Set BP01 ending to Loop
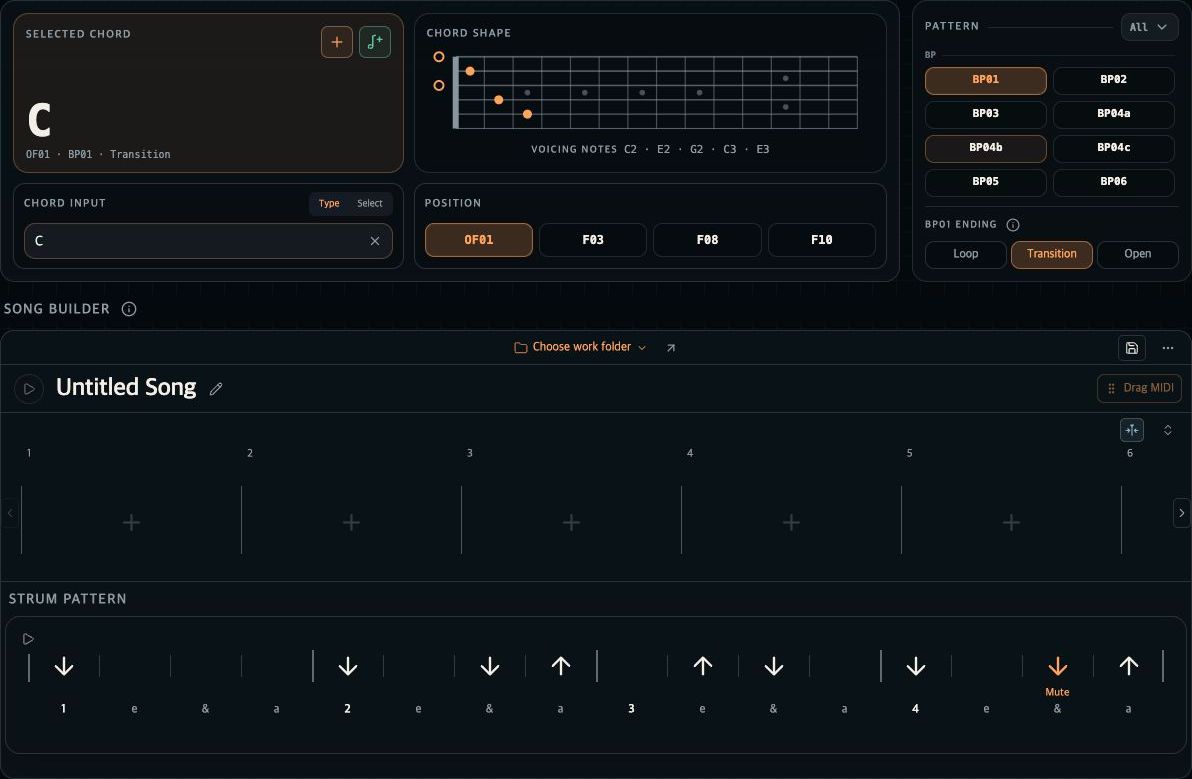1192x779 pixels. [965, 254]
